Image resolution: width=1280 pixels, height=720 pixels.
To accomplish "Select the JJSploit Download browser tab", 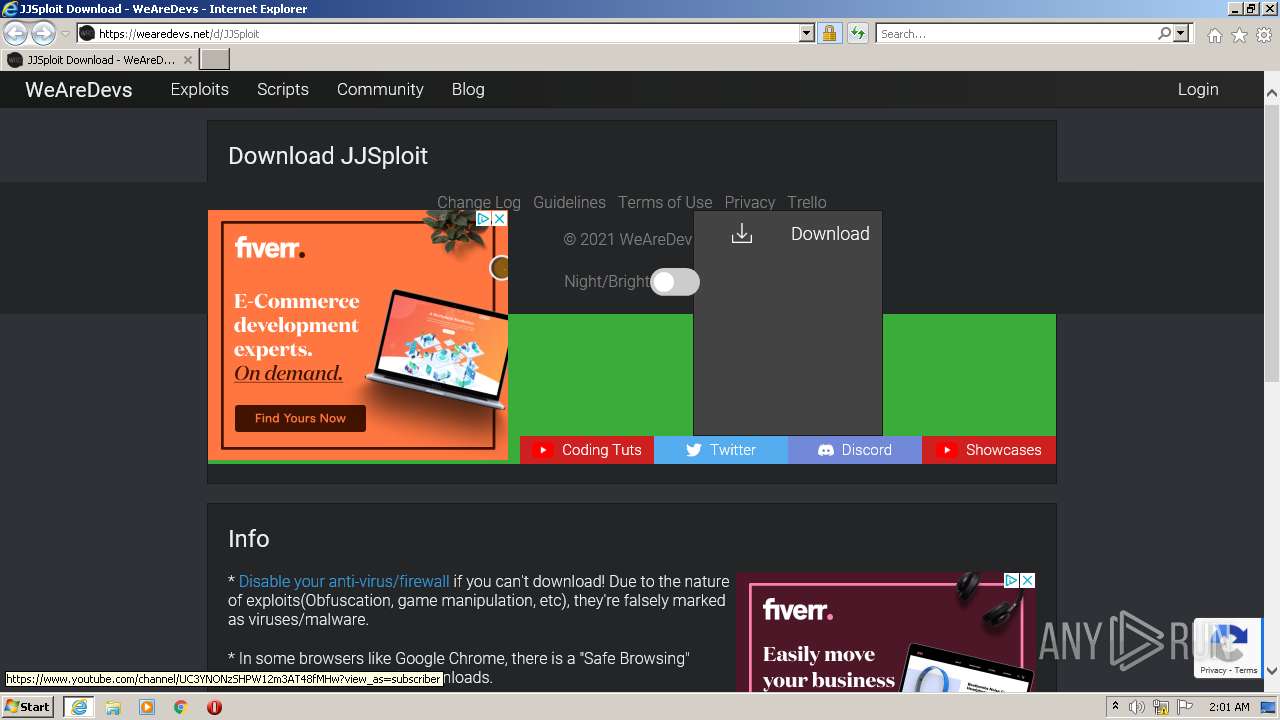I will [x=100, y=60].
